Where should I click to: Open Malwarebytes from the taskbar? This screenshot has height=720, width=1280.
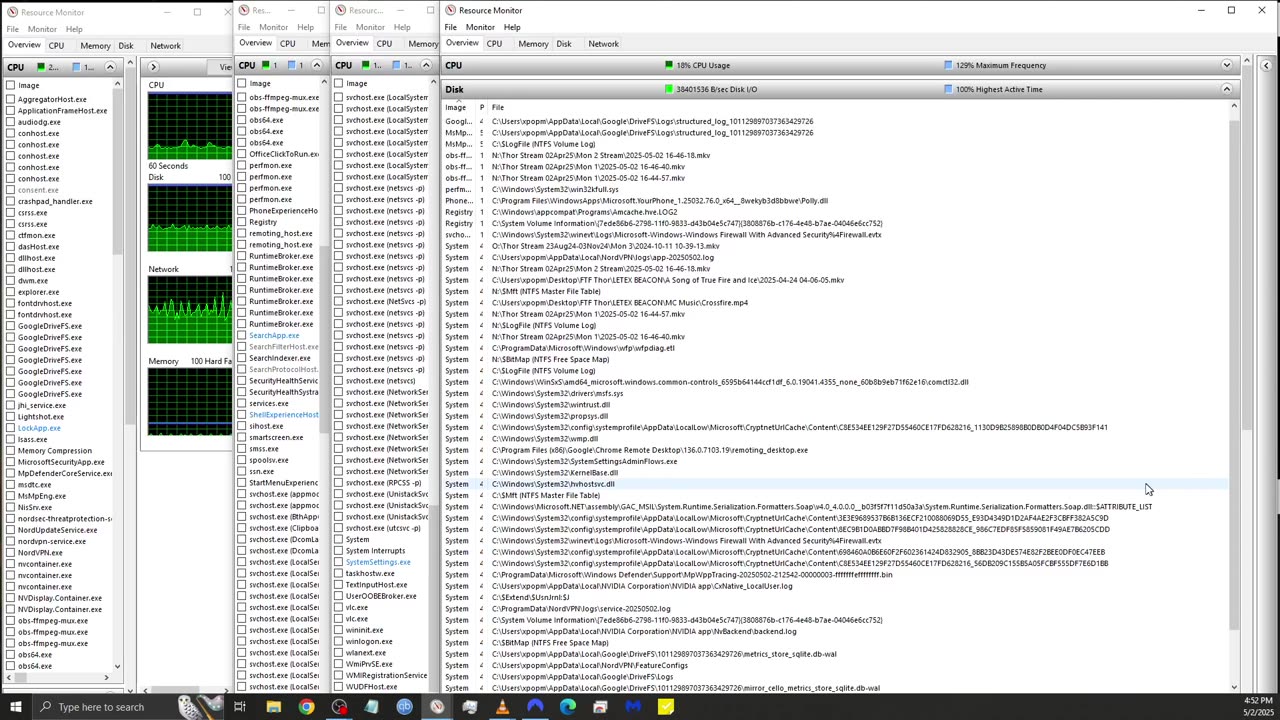coord(633,707)
